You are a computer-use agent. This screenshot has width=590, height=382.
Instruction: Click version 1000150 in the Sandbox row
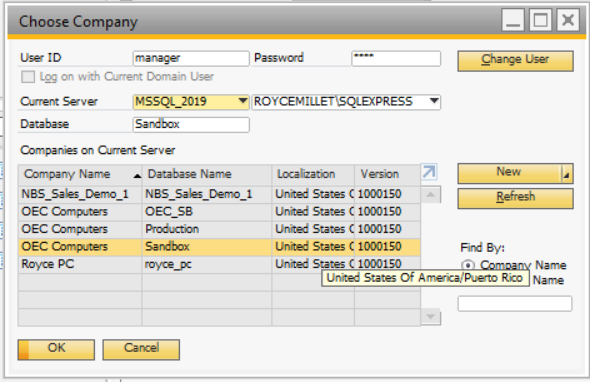pos(387,247)
